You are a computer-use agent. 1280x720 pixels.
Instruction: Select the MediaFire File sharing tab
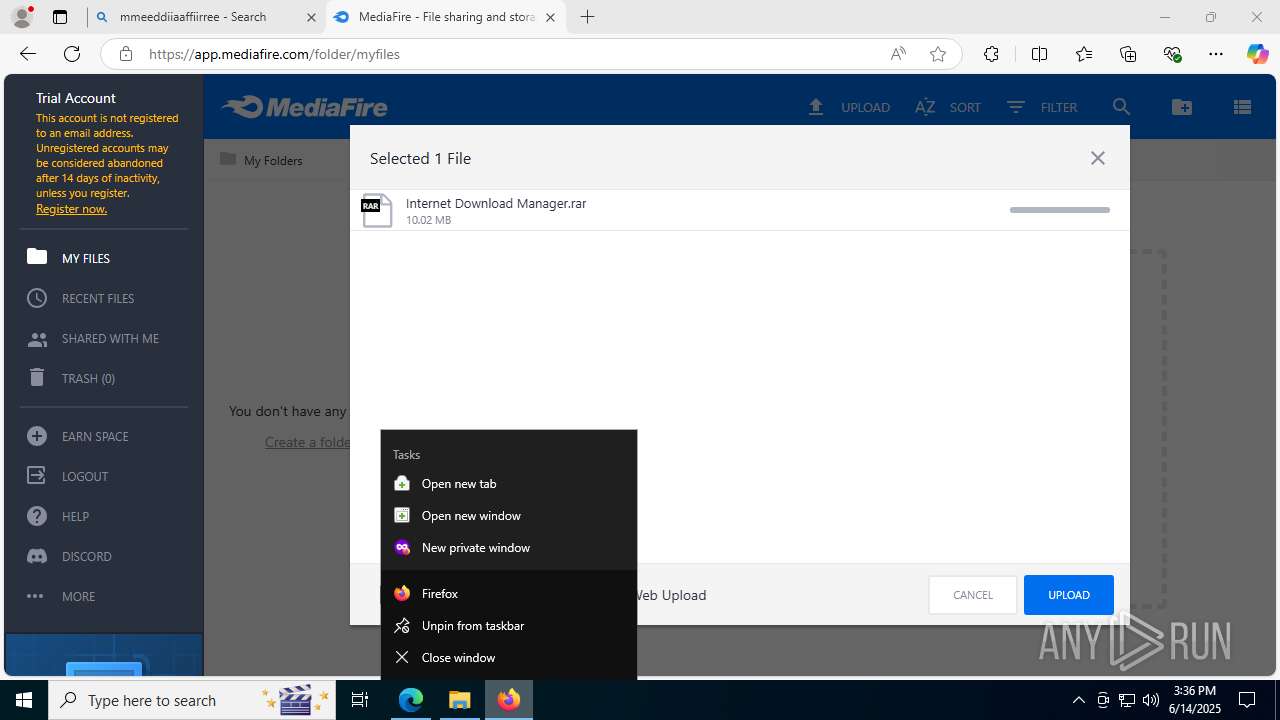pyautogui.click(x=448, y=17)
